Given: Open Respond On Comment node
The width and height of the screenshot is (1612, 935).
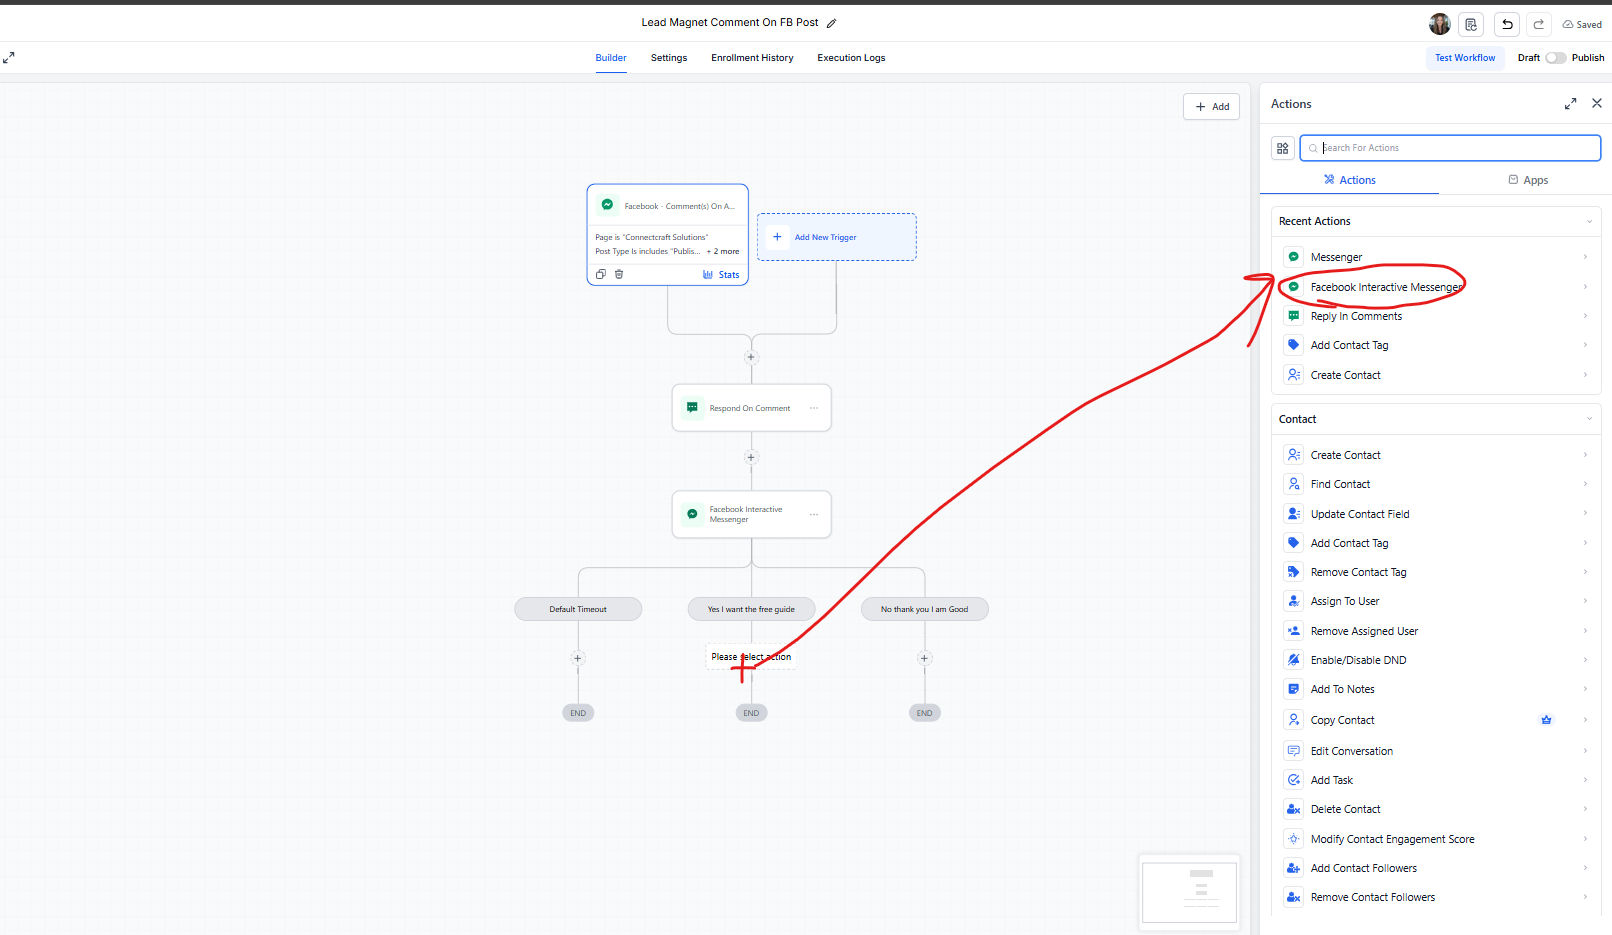Looking at the screenshot, I should point(751,408).
